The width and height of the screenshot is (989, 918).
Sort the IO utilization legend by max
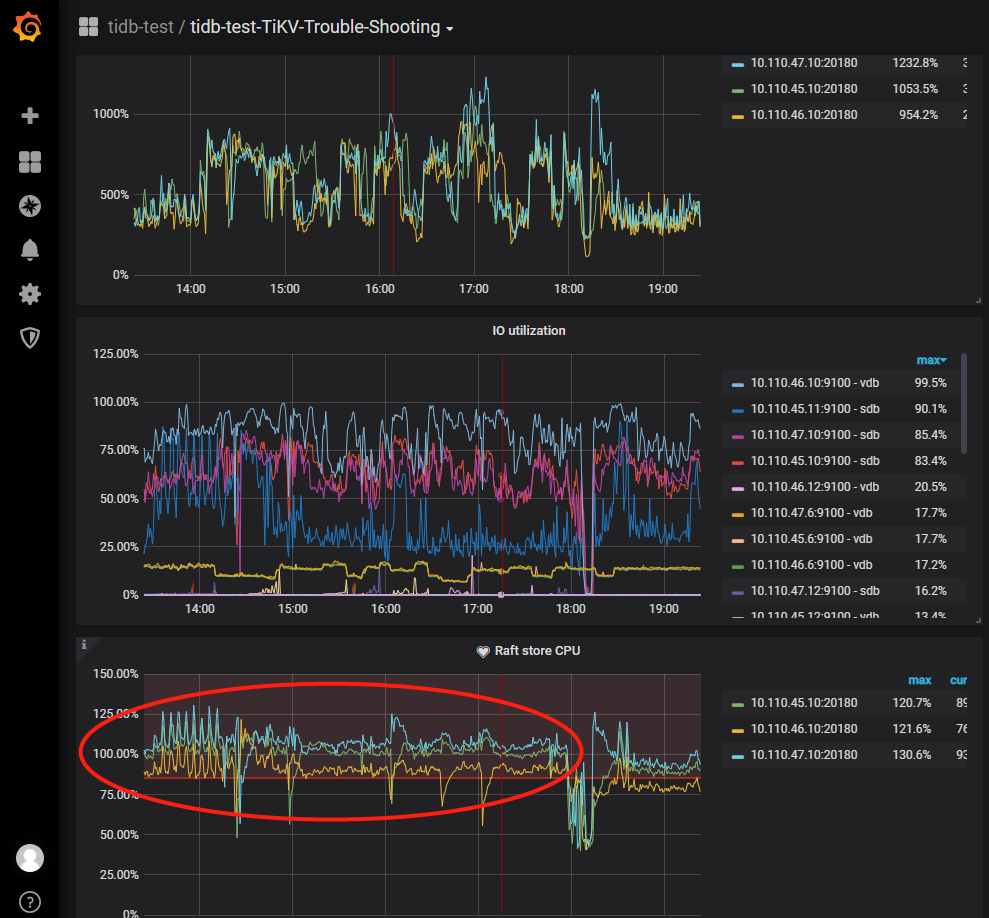931,360
